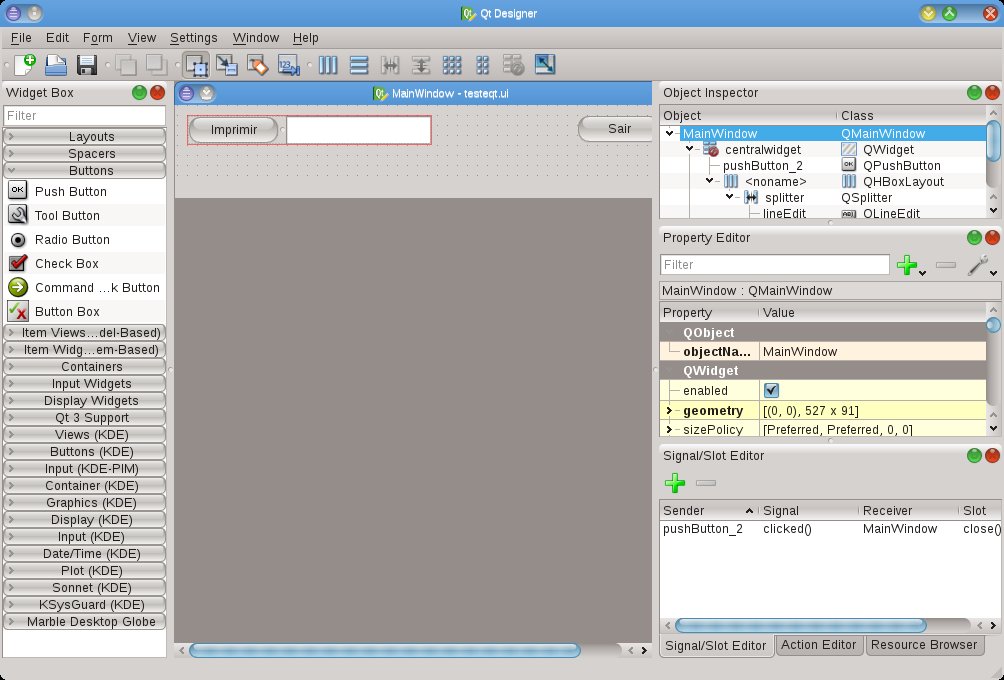Add a connection with the green plus in Signal/Slot Editor
Viewport: 1004px width, 680px height.
(x=675, y=483)
